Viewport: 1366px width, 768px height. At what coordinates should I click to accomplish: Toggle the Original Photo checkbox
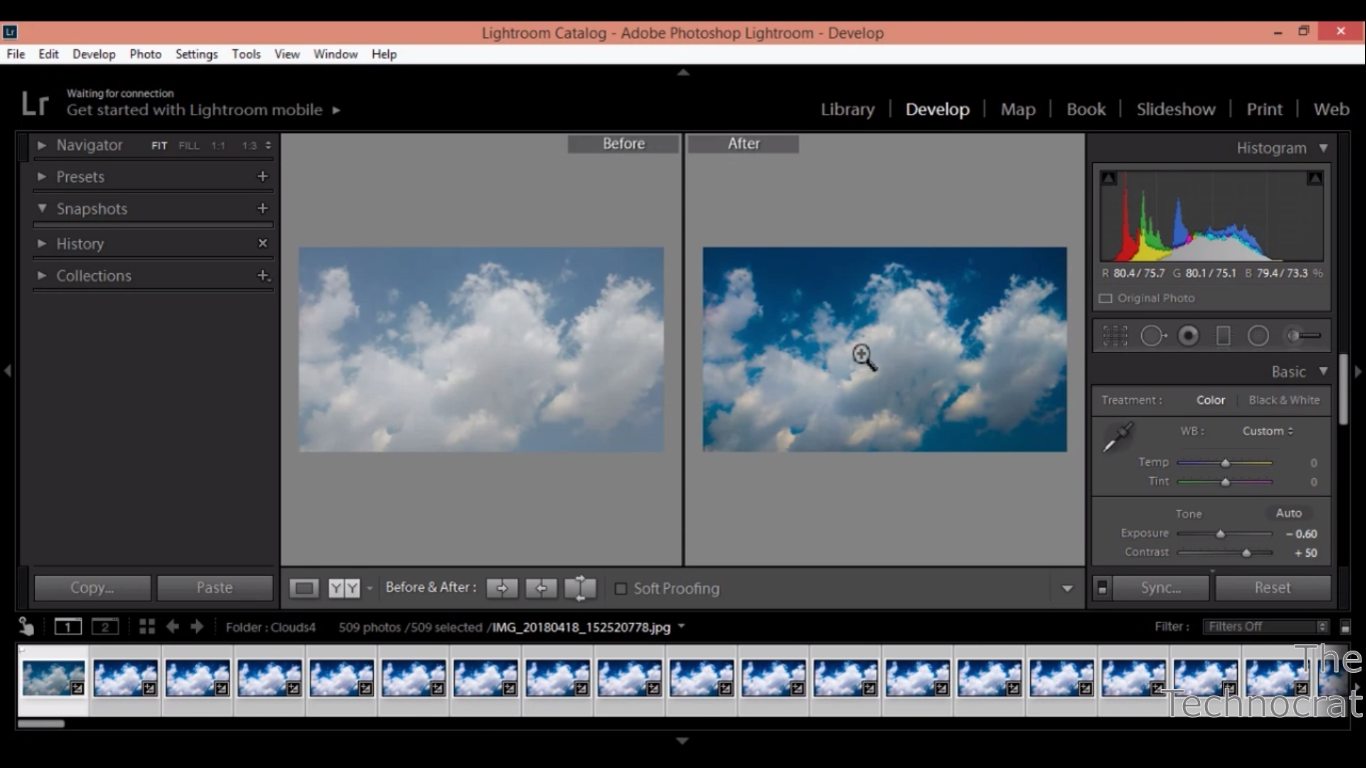click(x=1105, y=297)
